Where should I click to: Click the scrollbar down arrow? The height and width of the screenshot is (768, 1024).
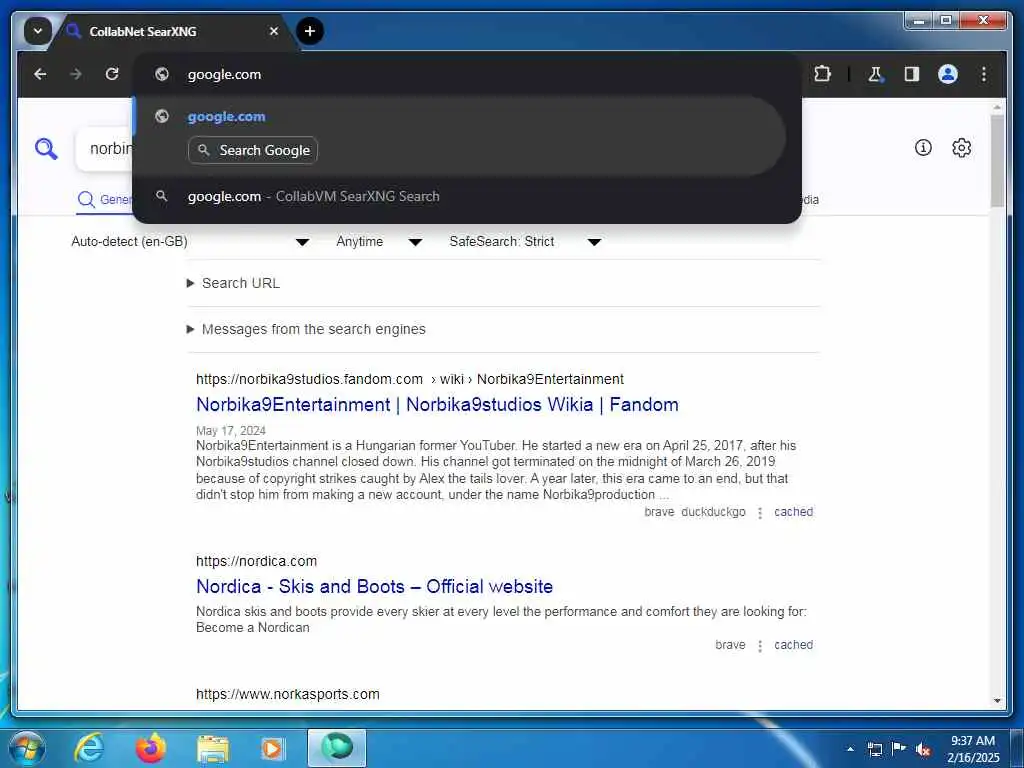pos(997,701)
